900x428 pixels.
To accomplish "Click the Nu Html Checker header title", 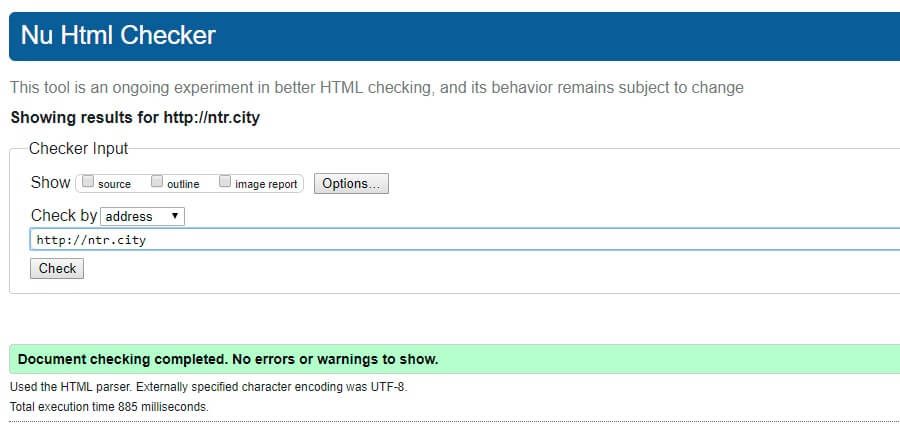I will point(118,36).
